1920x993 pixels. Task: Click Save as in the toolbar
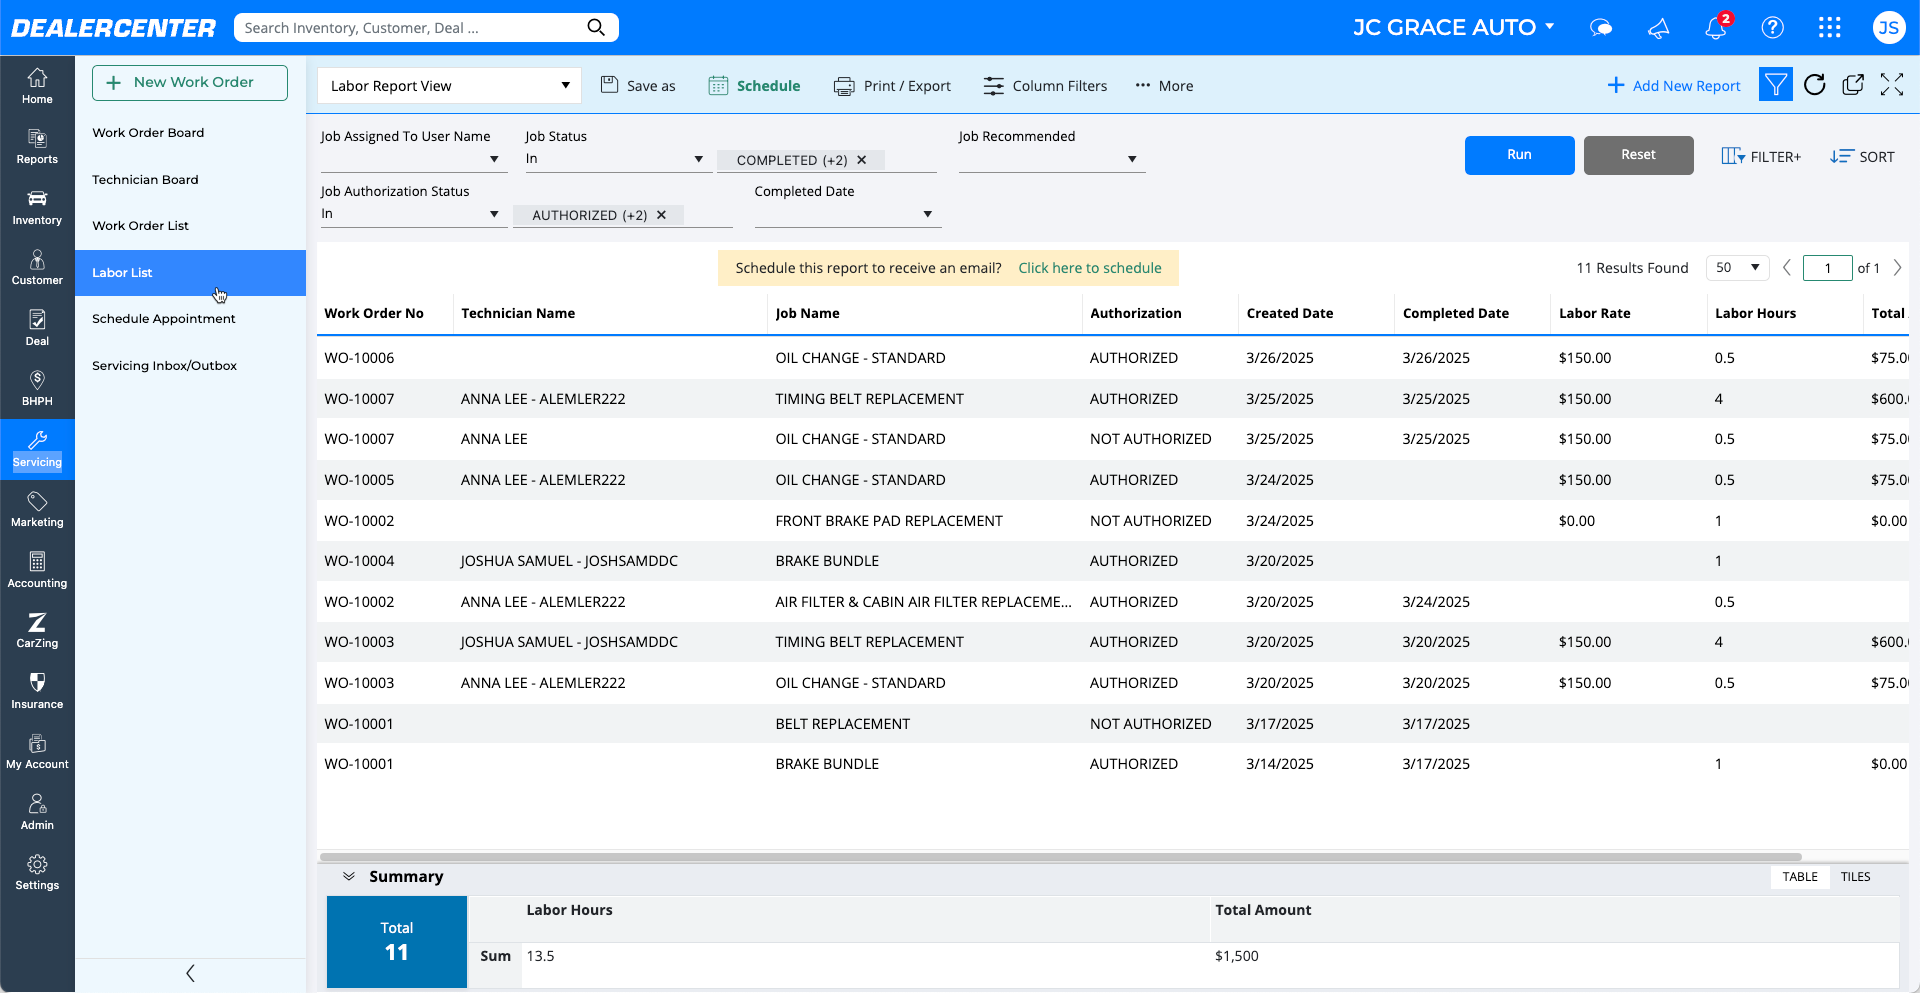638,86
